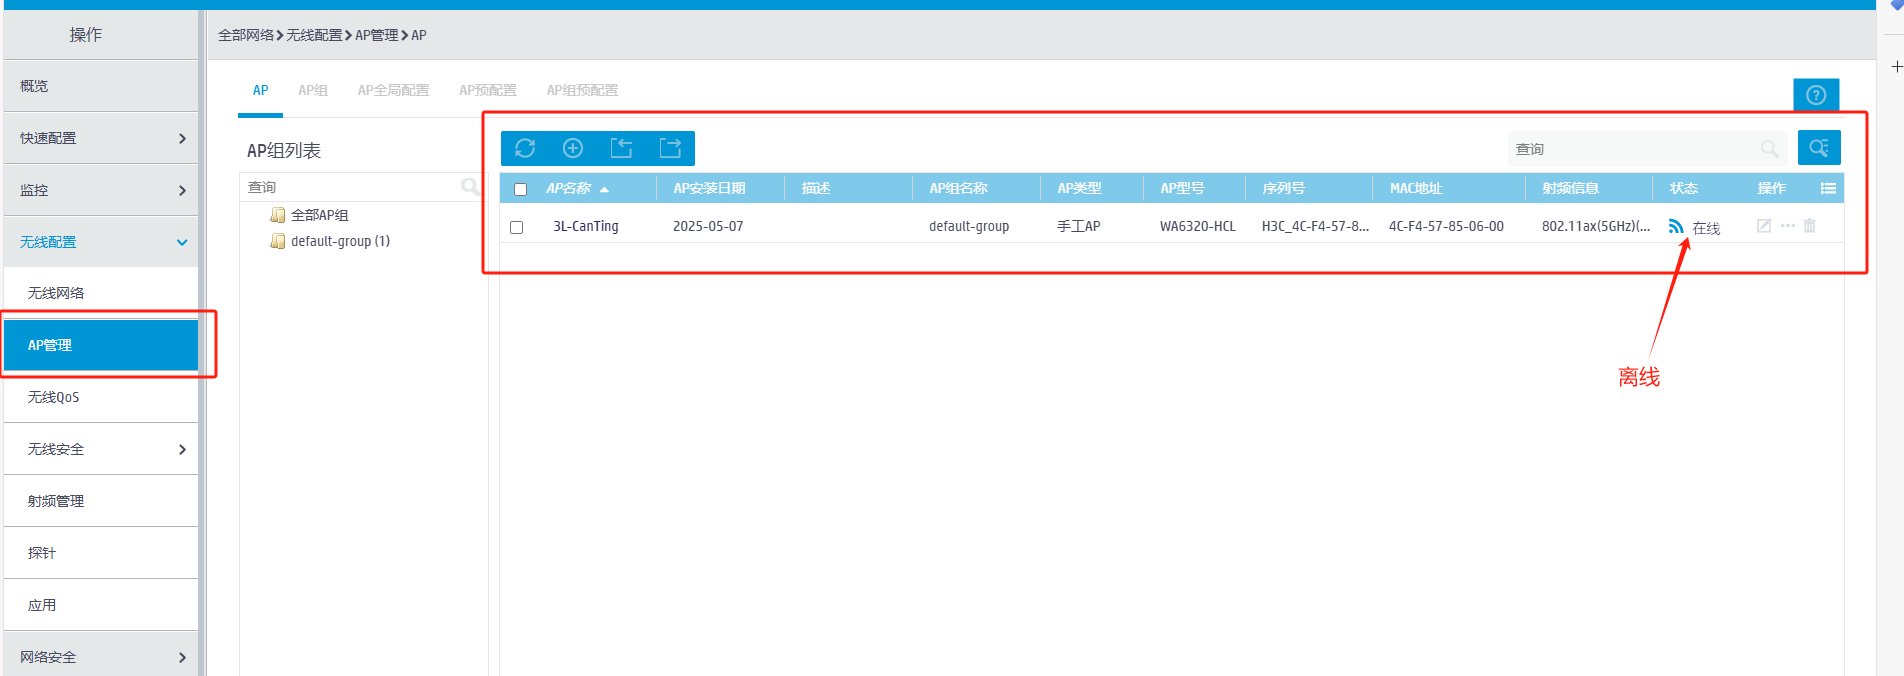
Task: Open the advanced query button
Action: pyautogui.click(x=1819, y=148)
